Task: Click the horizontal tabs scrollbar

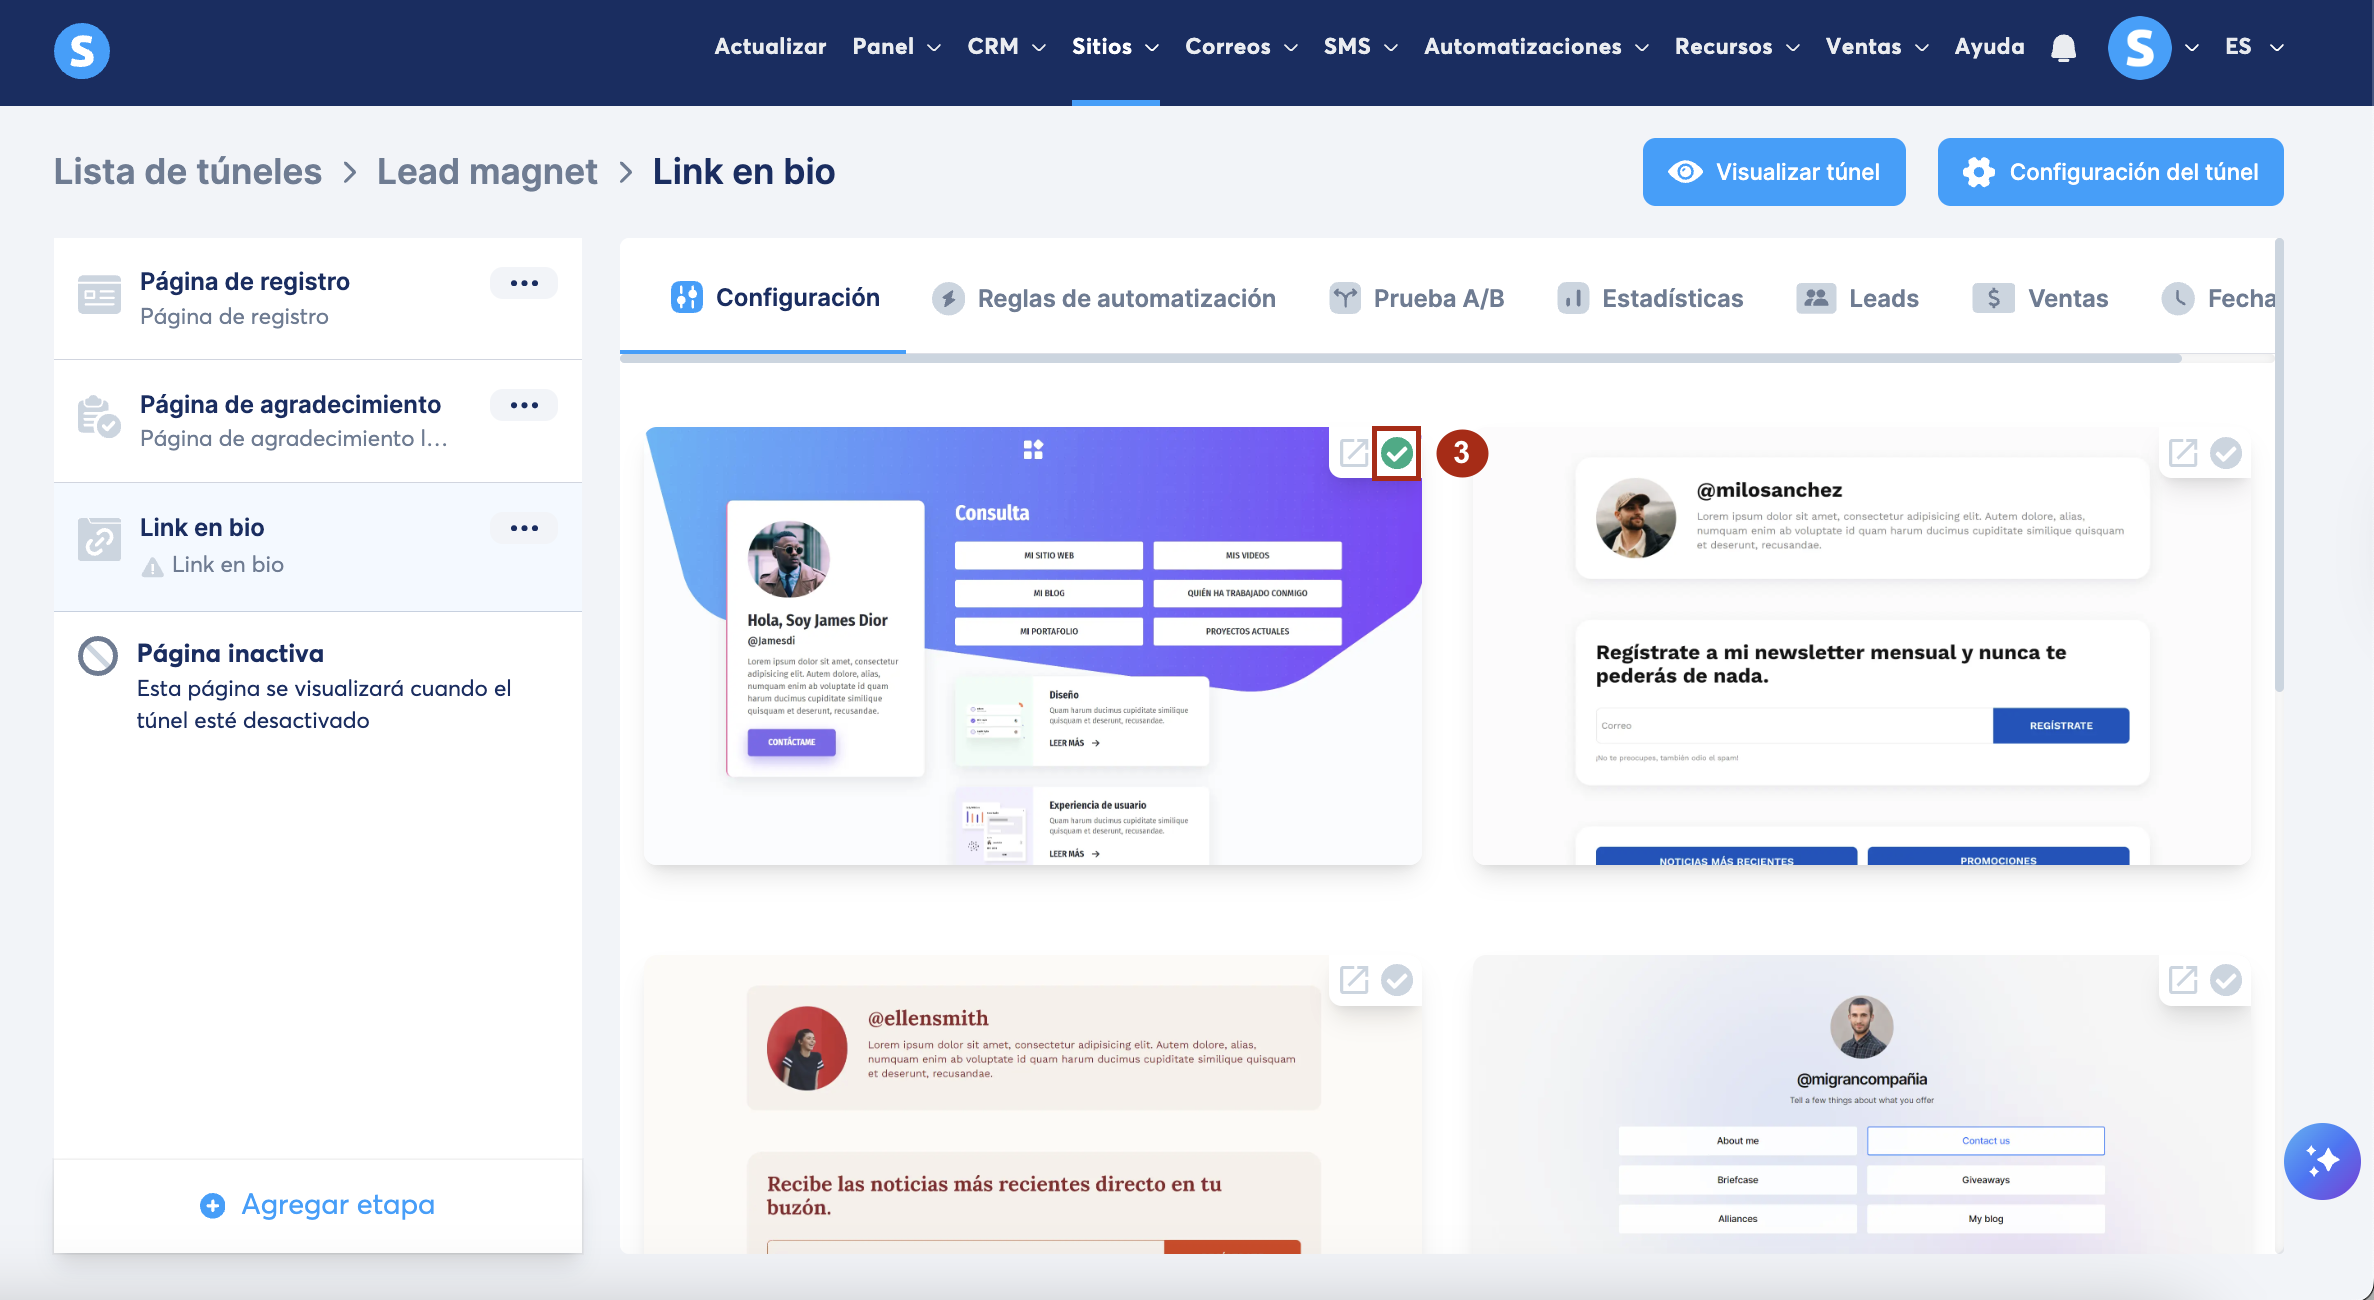Action: point(1400,358)
